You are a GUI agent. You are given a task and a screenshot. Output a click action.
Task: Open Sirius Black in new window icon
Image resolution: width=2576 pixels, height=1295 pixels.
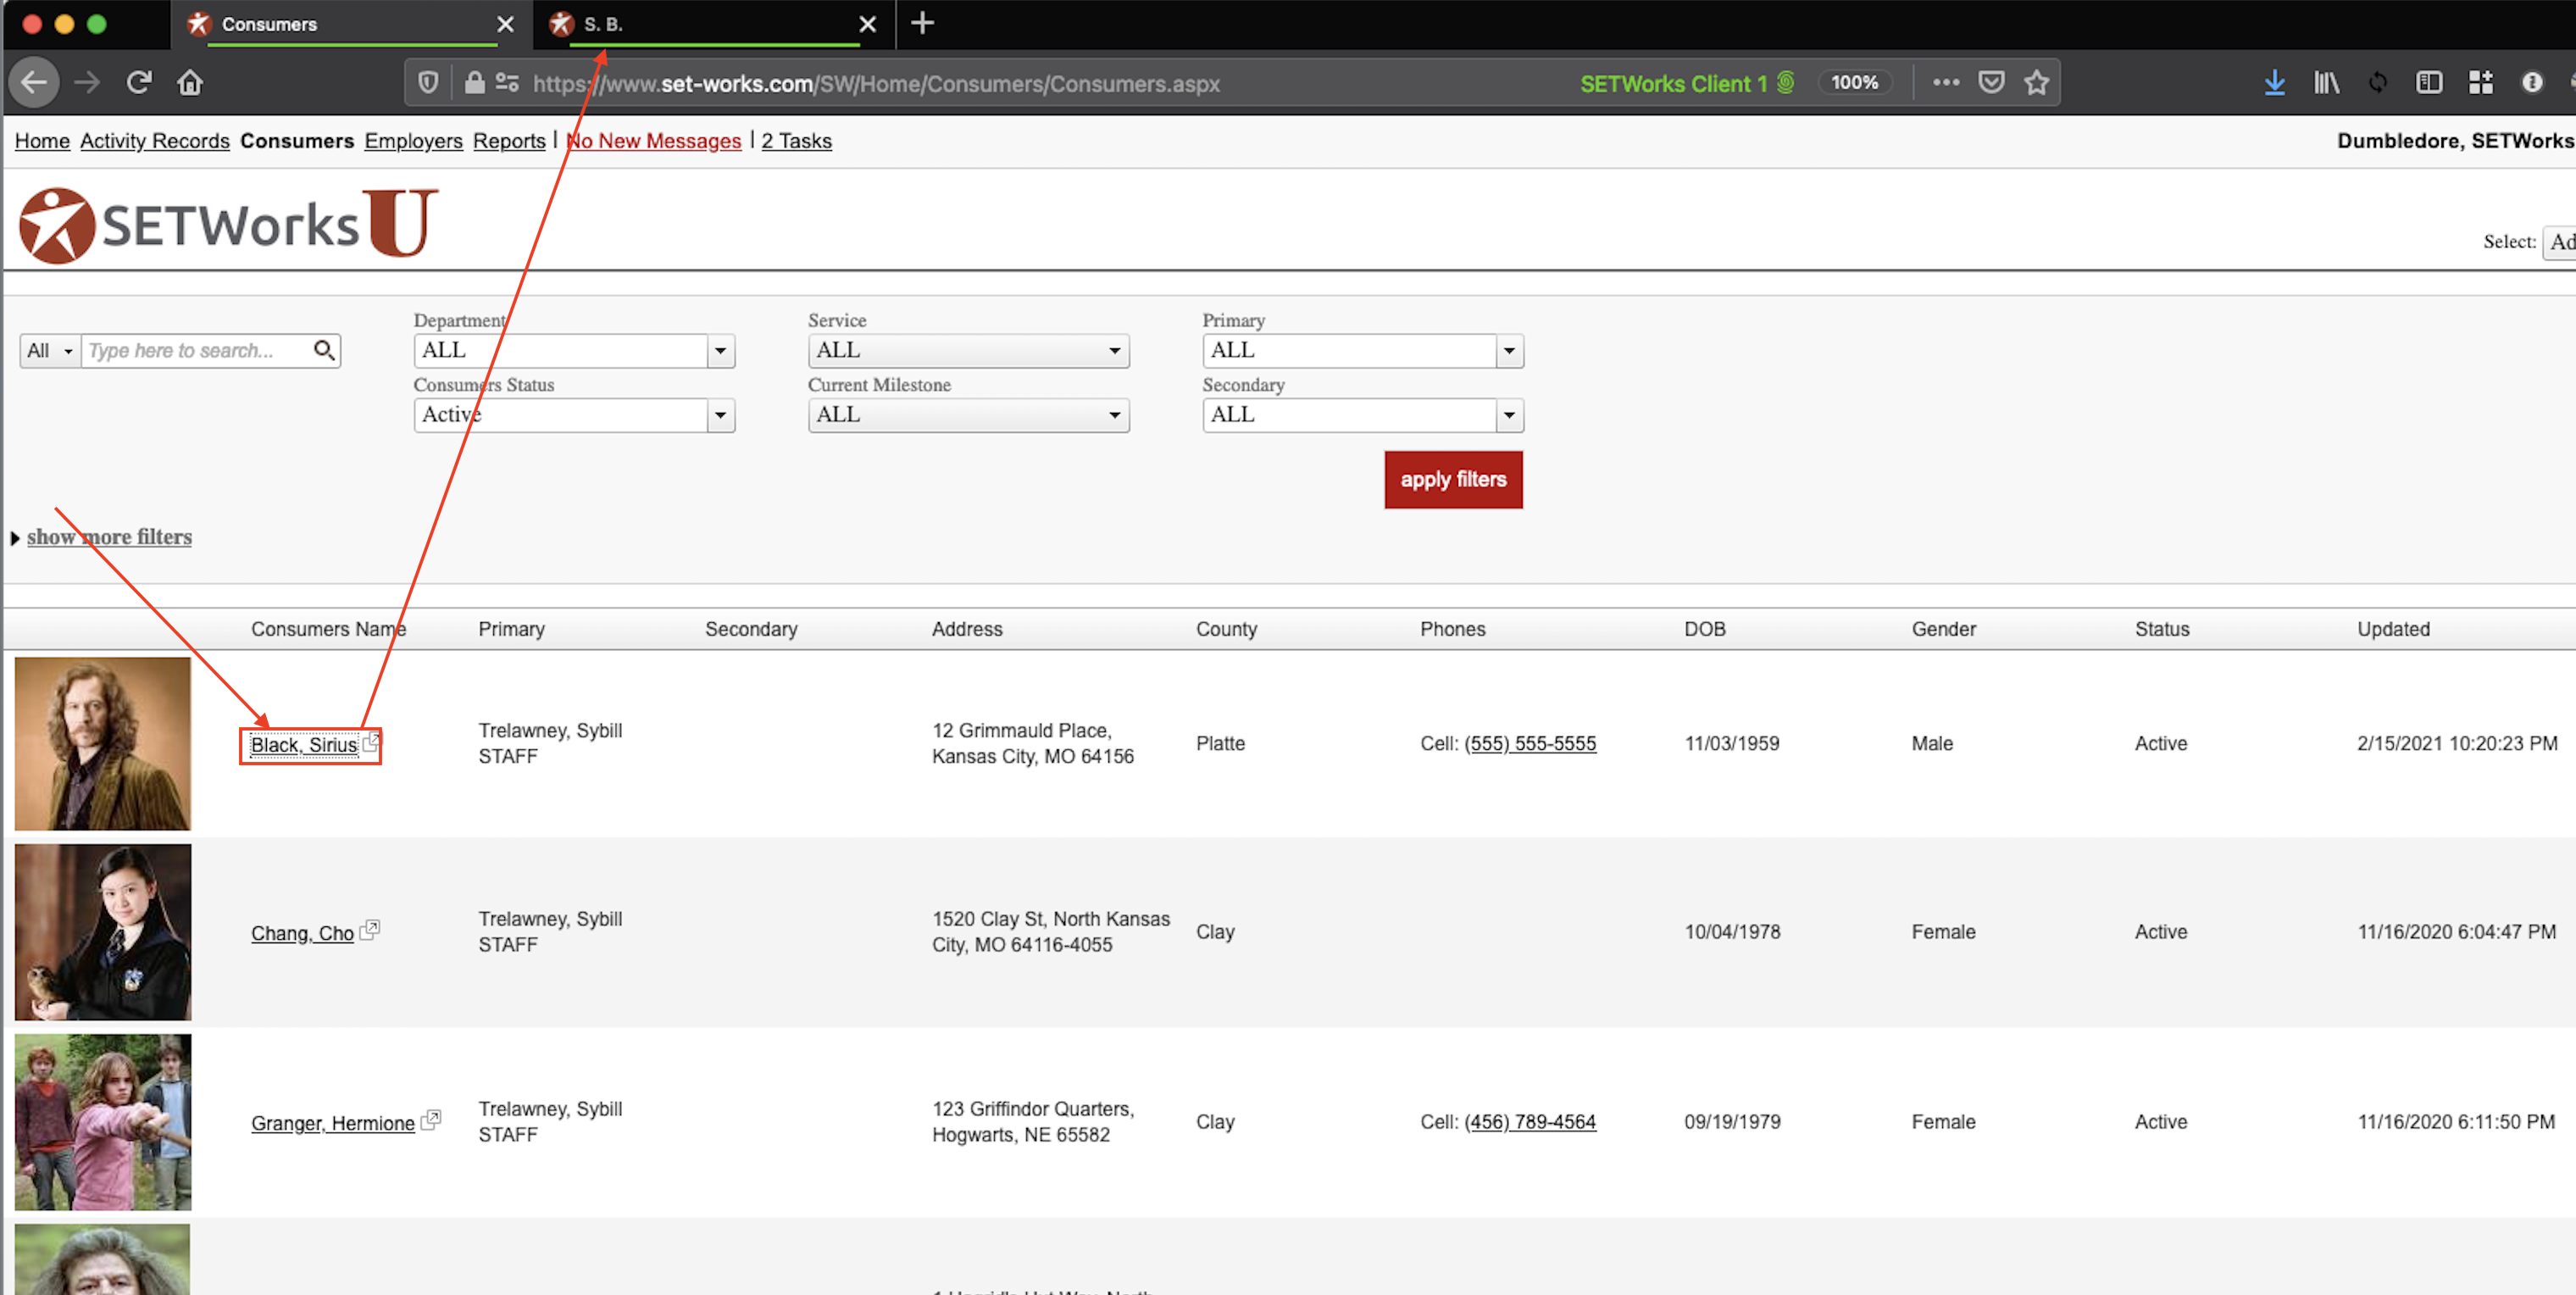371,742
